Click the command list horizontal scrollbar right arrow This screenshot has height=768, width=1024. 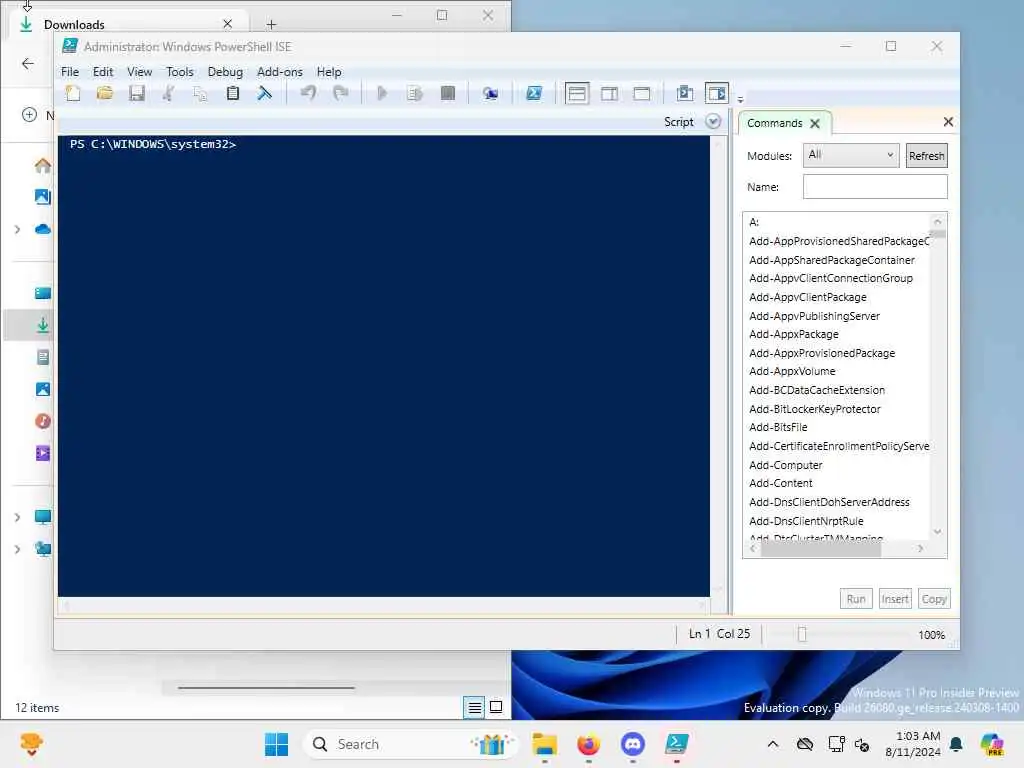921,549
